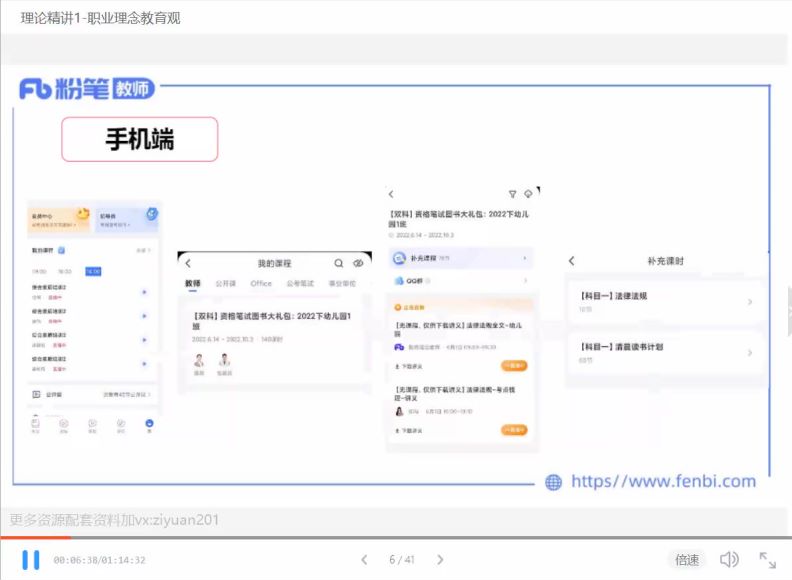Tap 下载讲义 under 法律法规全文 lesson
The width and height of the screenshot is (792, 580).
tap(409, 366)
